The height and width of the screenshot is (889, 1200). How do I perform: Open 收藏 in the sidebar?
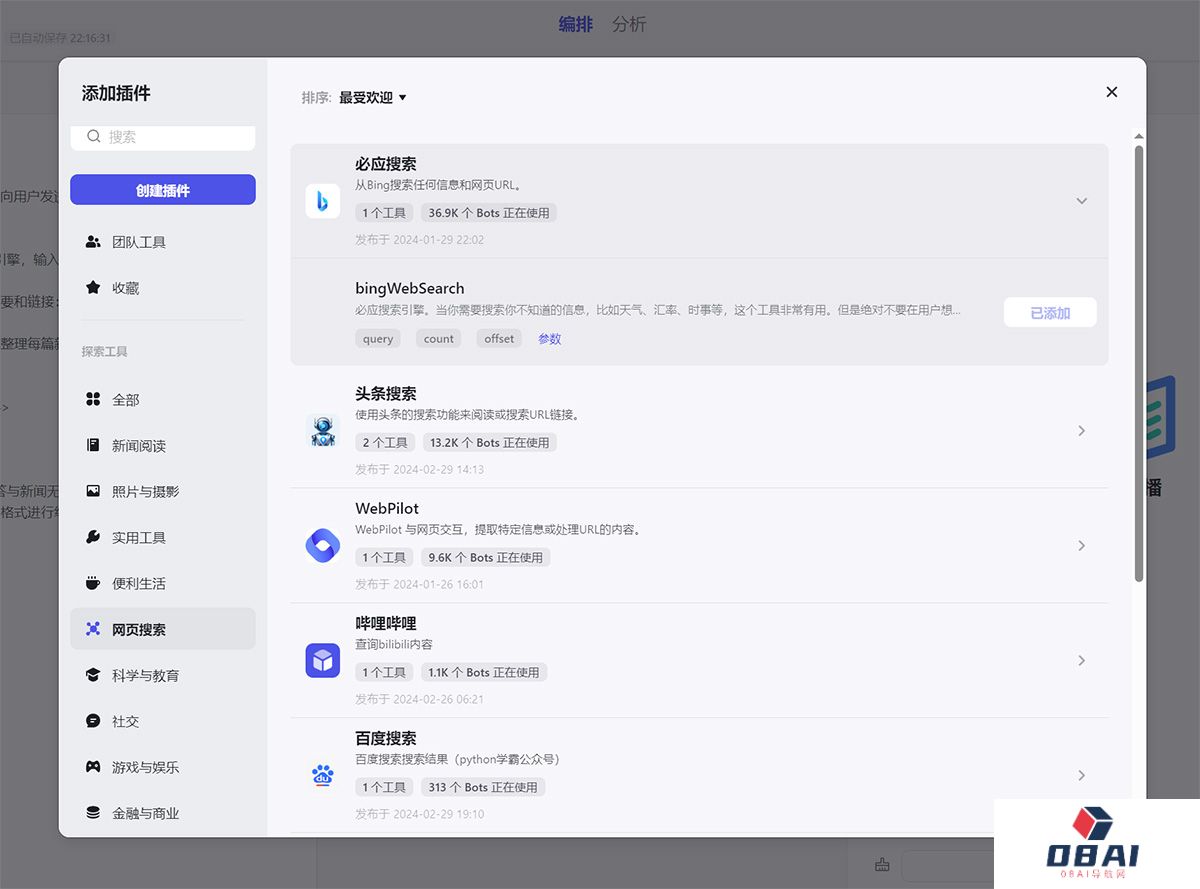point(163,288)
